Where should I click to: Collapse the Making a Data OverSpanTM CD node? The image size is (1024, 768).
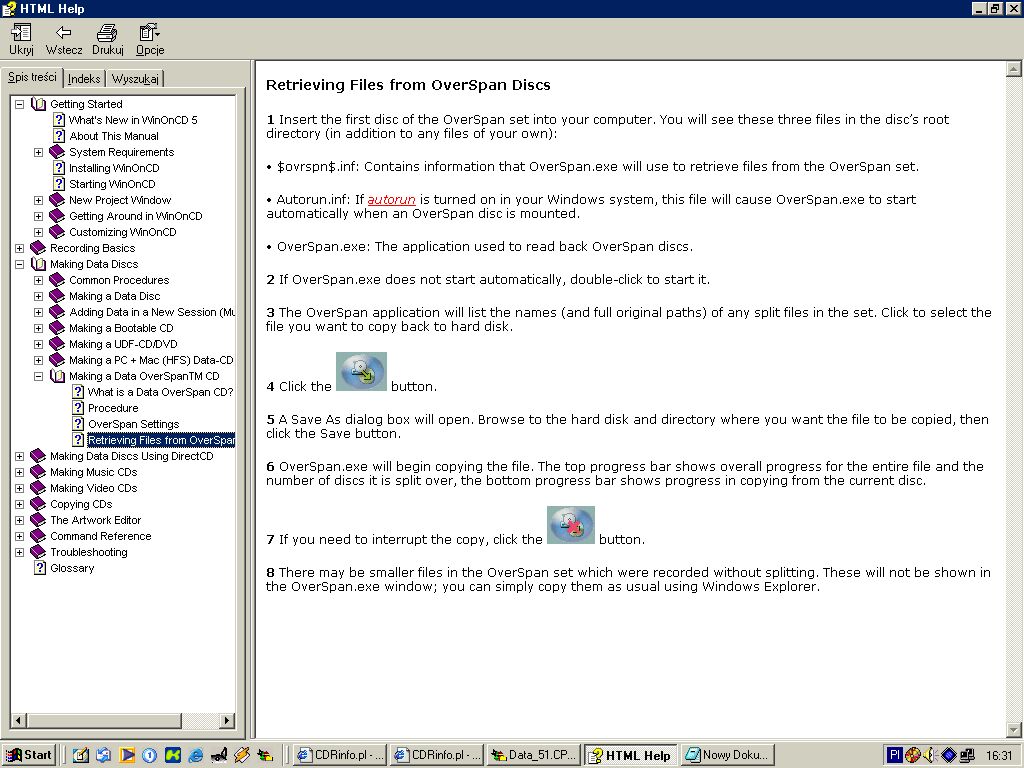click(39, 376)
